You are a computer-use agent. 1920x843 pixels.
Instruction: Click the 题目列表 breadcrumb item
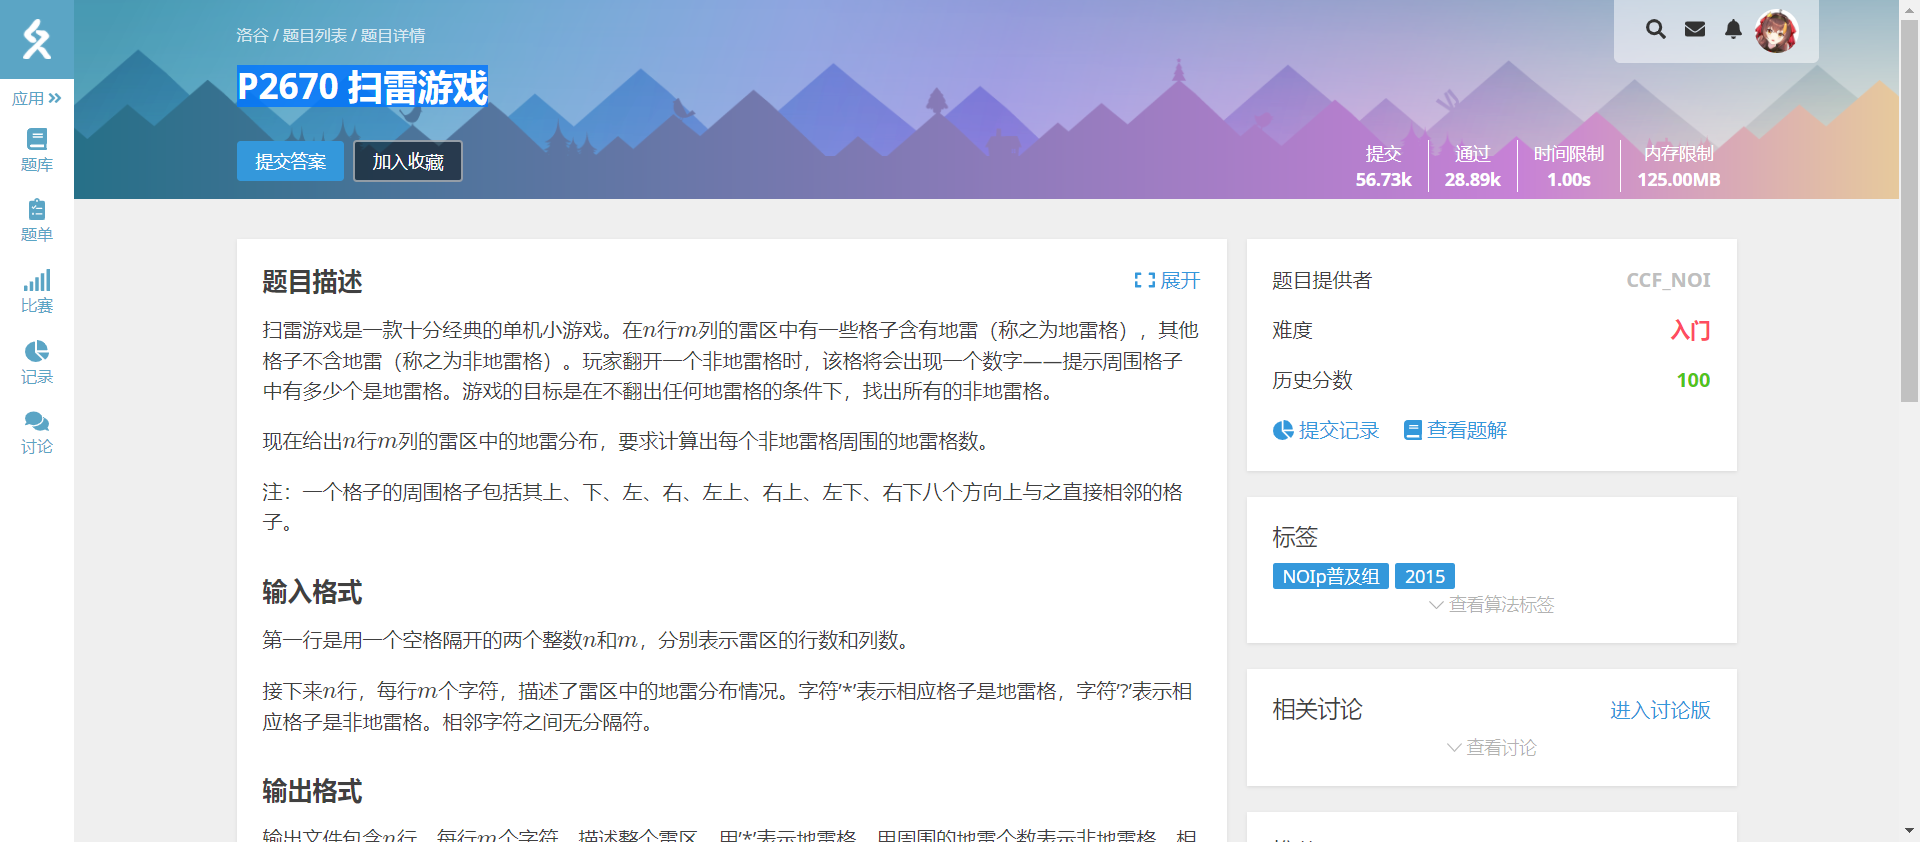coord(314,36)
